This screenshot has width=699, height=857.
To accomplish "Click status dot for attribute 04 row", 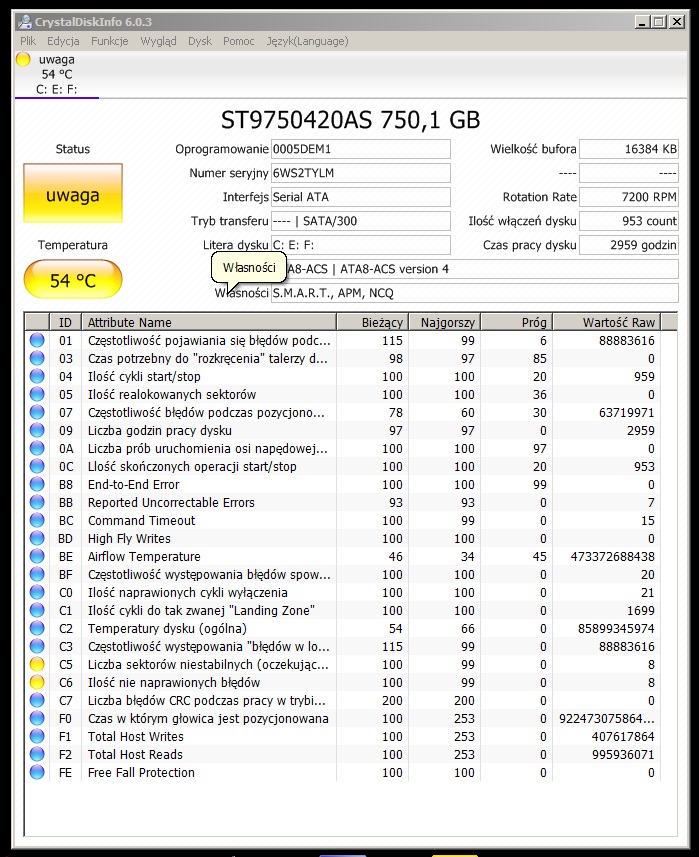I will [37, 377].
